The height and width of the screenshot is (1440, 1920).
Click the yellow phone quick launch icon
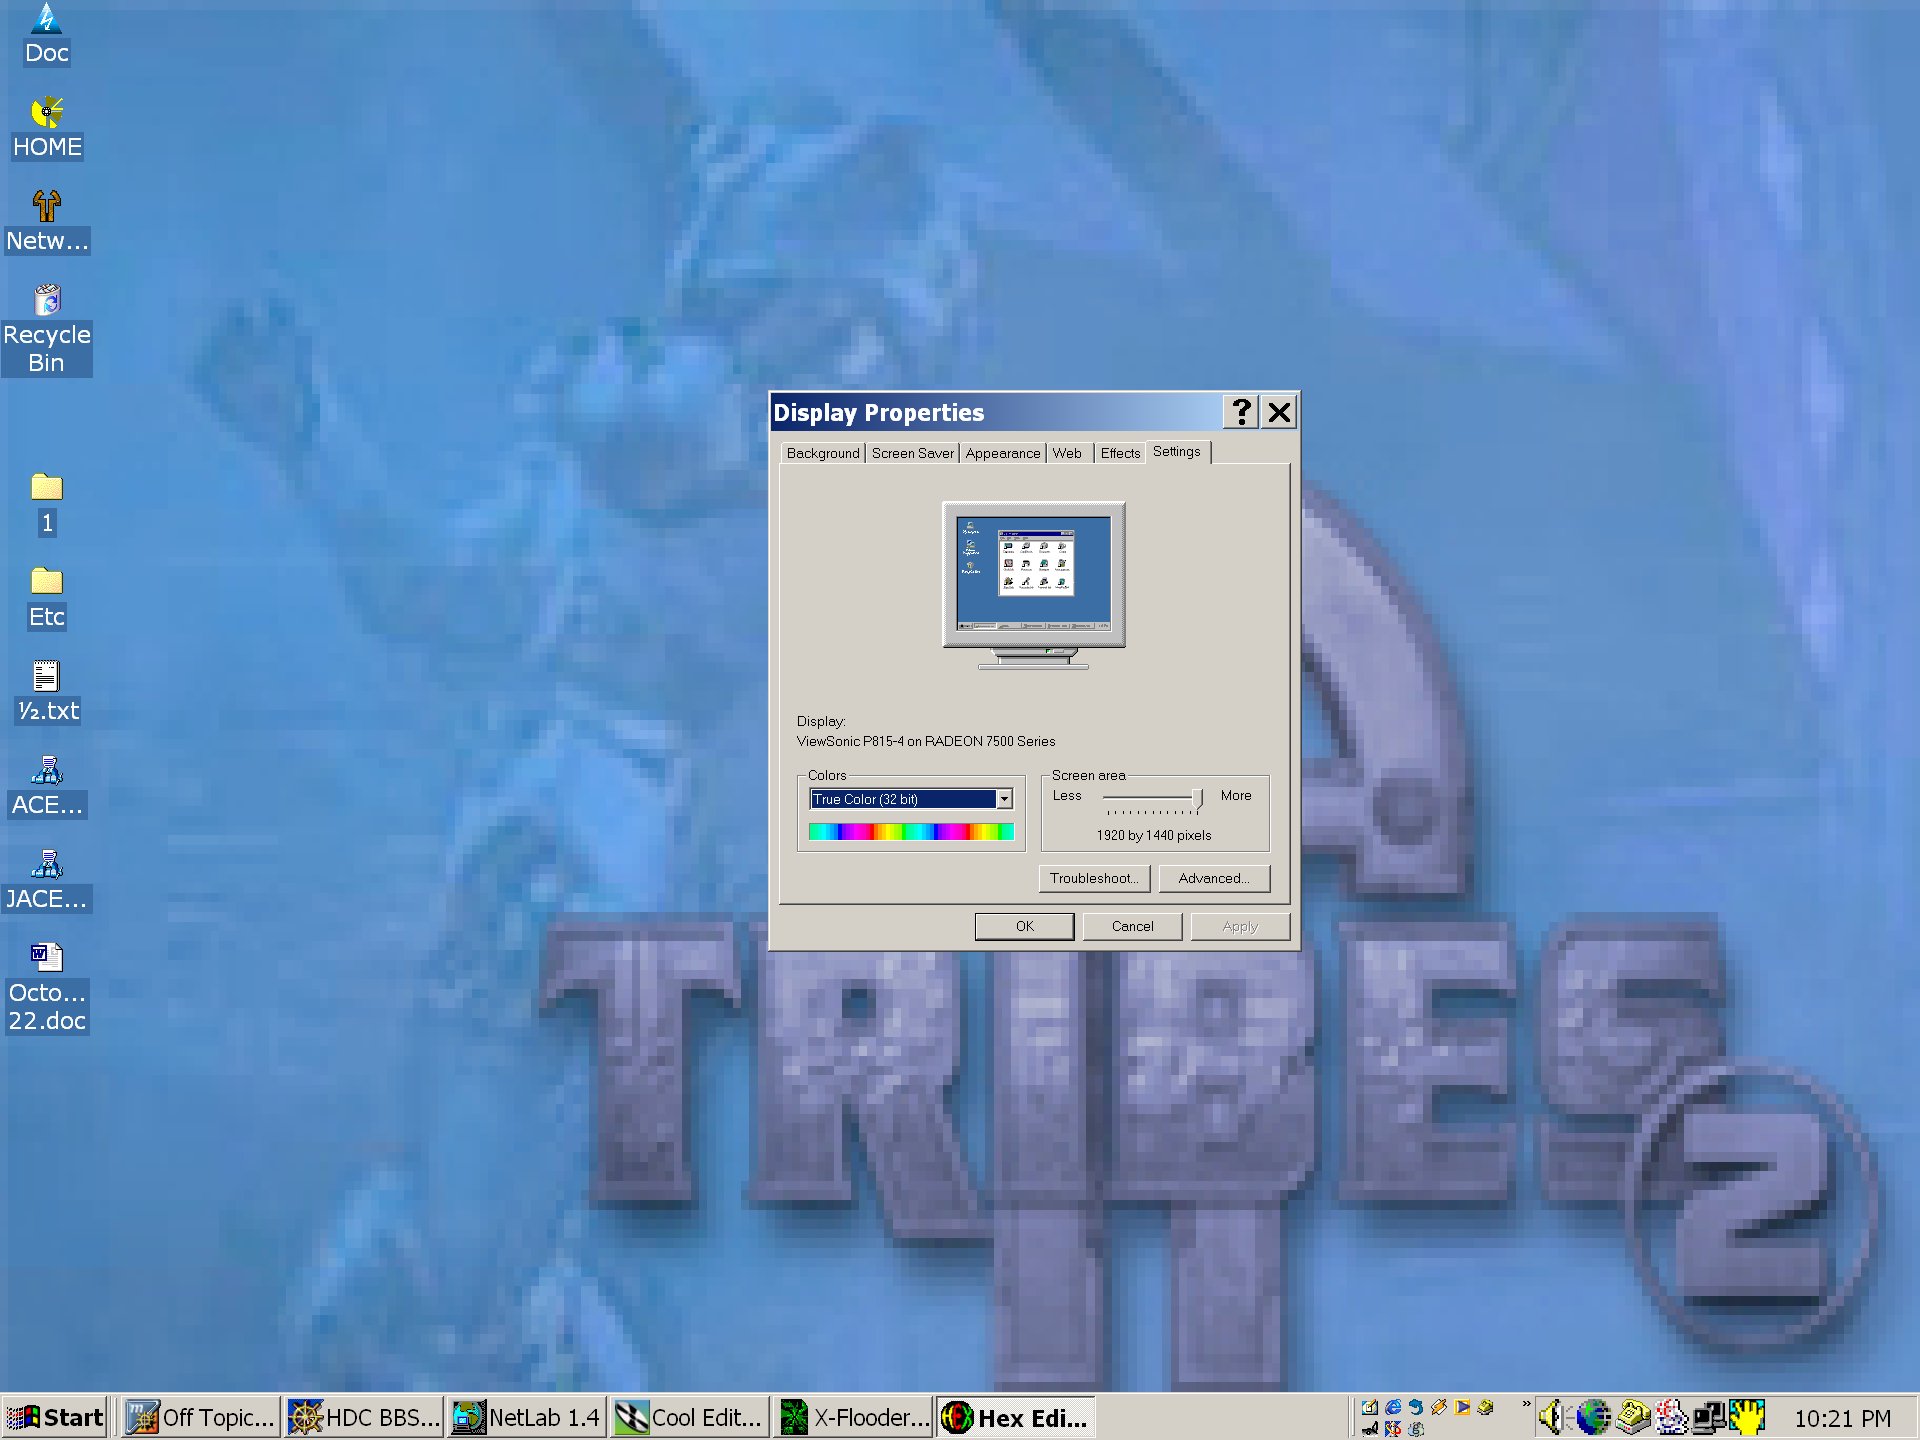tap(1485, 1407)
